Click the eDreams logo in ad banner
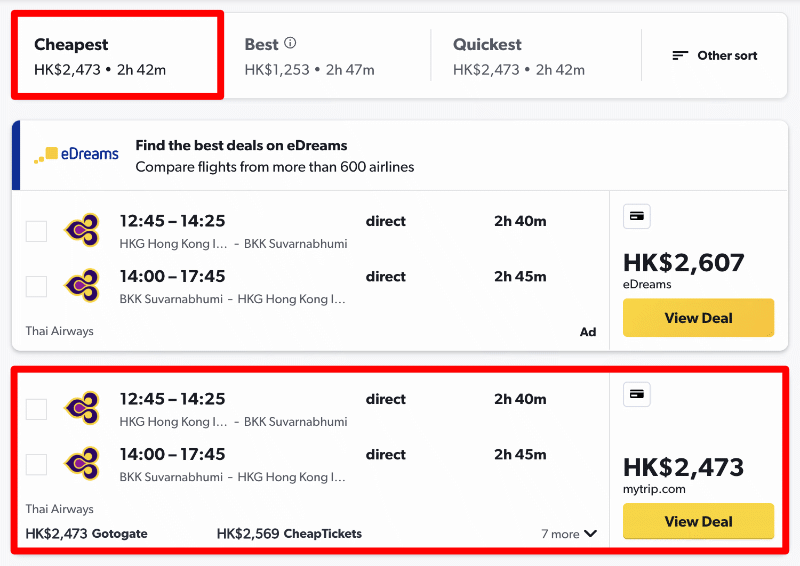The height and width of the screenshot is (566, 800). (77, 154)
